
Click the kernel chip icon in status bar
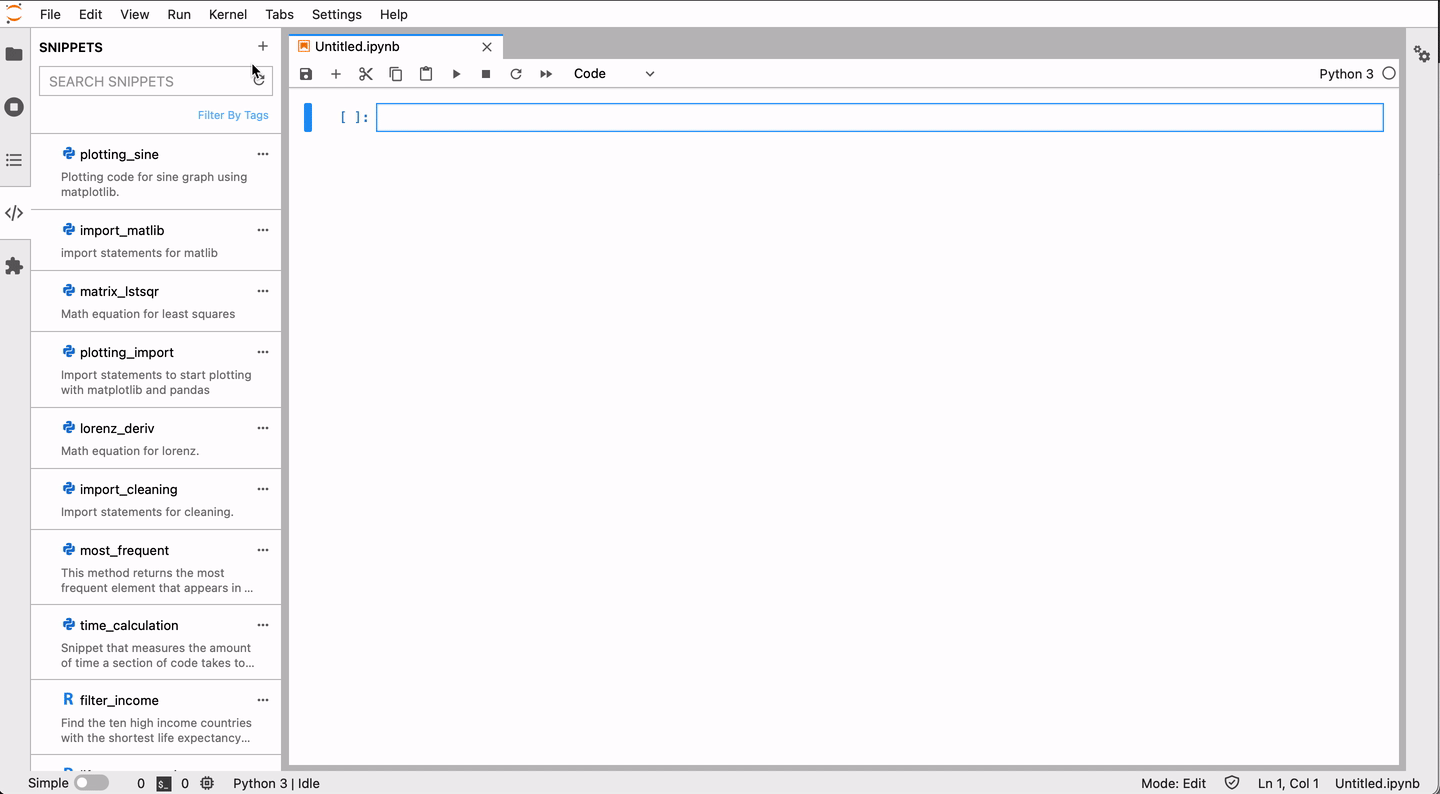pyautogui.click(x=207, y=784)
